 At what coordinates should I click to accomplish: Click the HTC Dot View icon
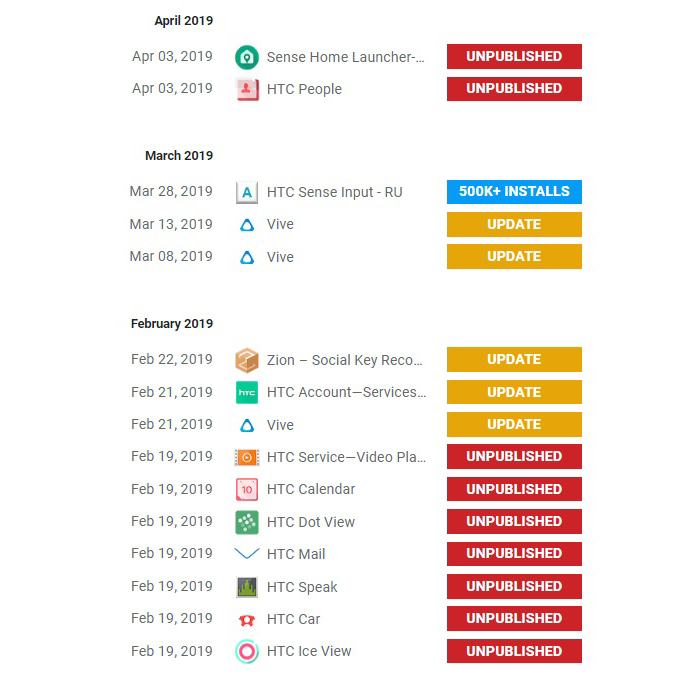[x=247, y=522]
